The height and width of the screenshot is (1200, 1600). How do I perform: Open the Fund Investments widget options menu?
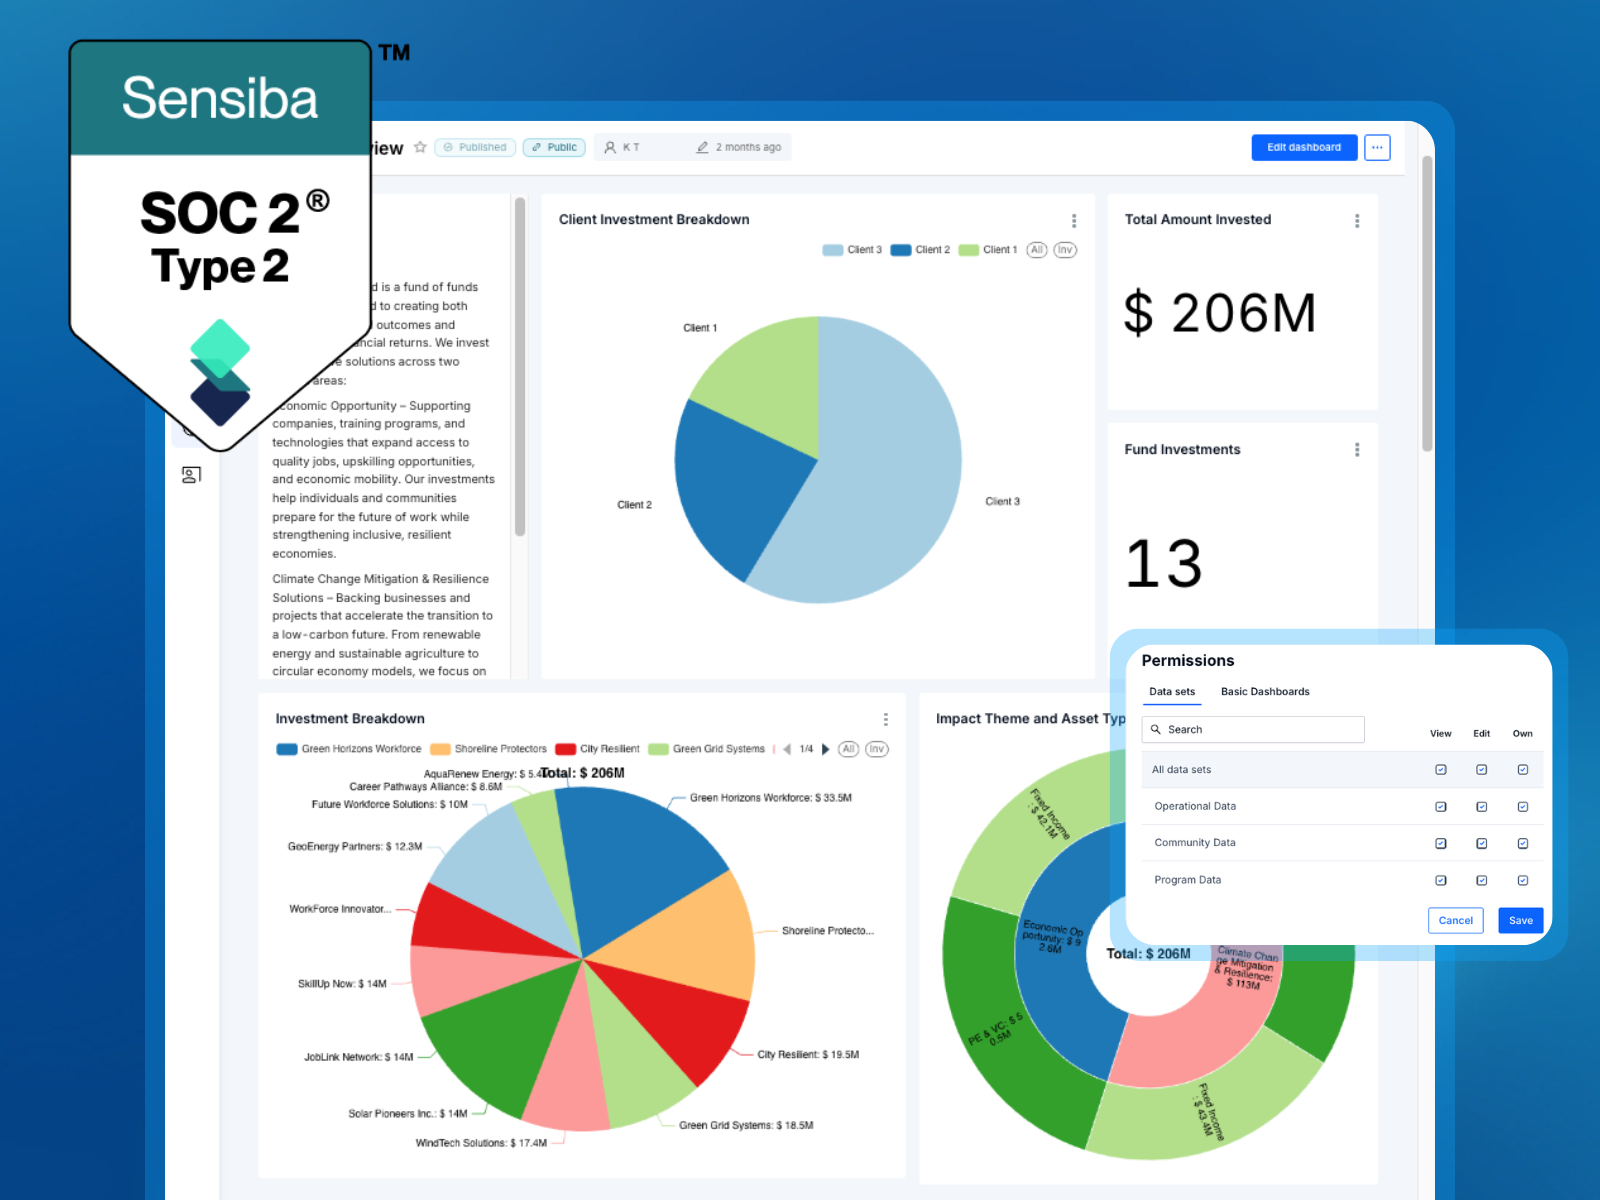[x=1357, y=450]
